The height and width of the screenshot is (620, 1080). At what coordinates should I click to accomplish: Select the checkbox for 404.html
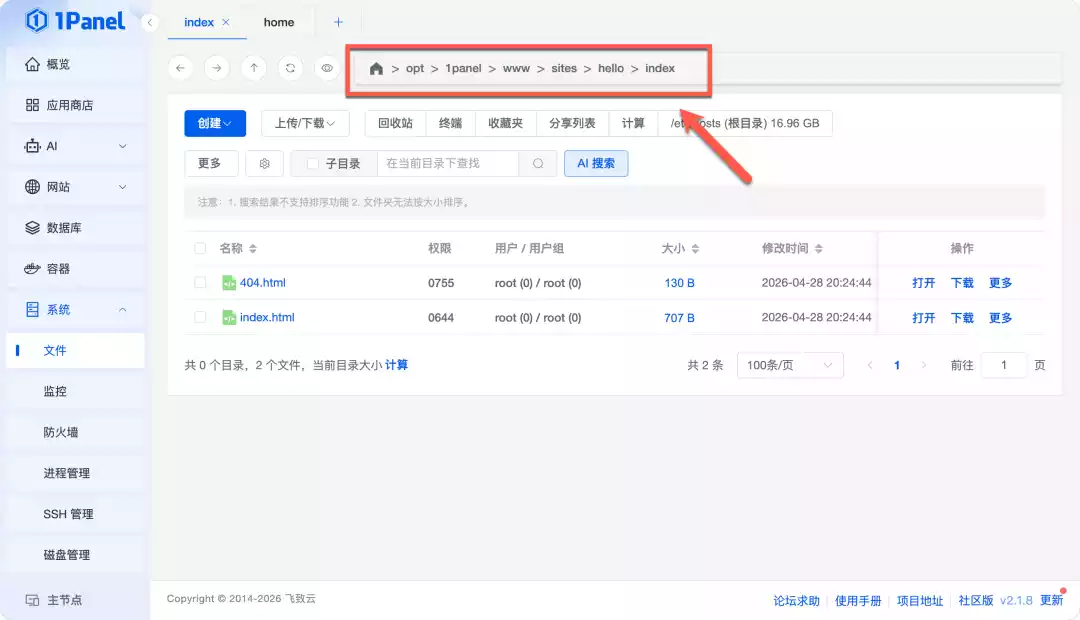click(199, 282)
